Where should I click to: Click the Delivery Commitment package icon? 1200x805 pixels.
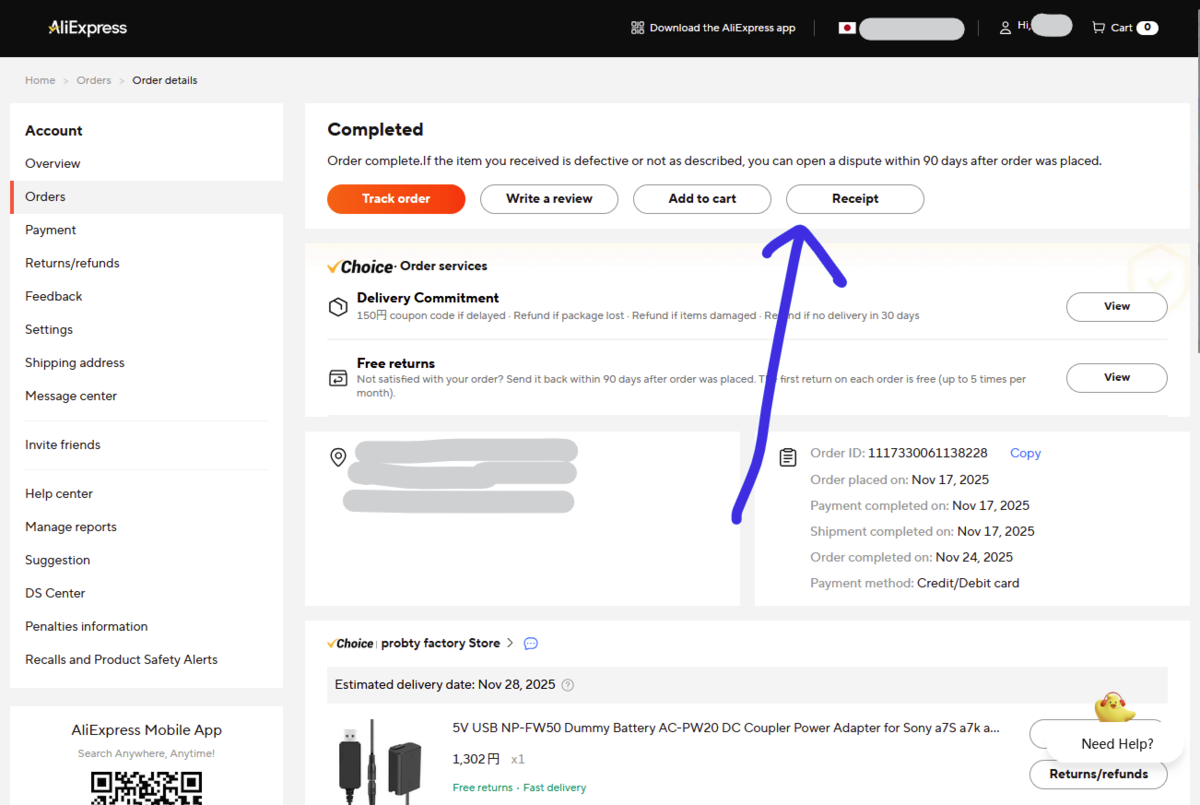(x=338, y=307)
